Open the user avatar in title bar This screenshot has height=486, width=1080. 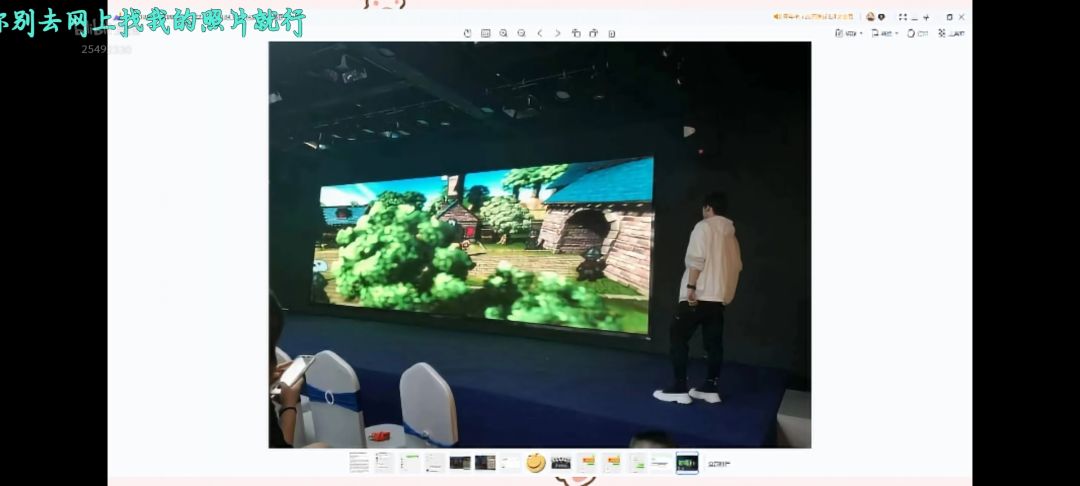pos(871,17)
